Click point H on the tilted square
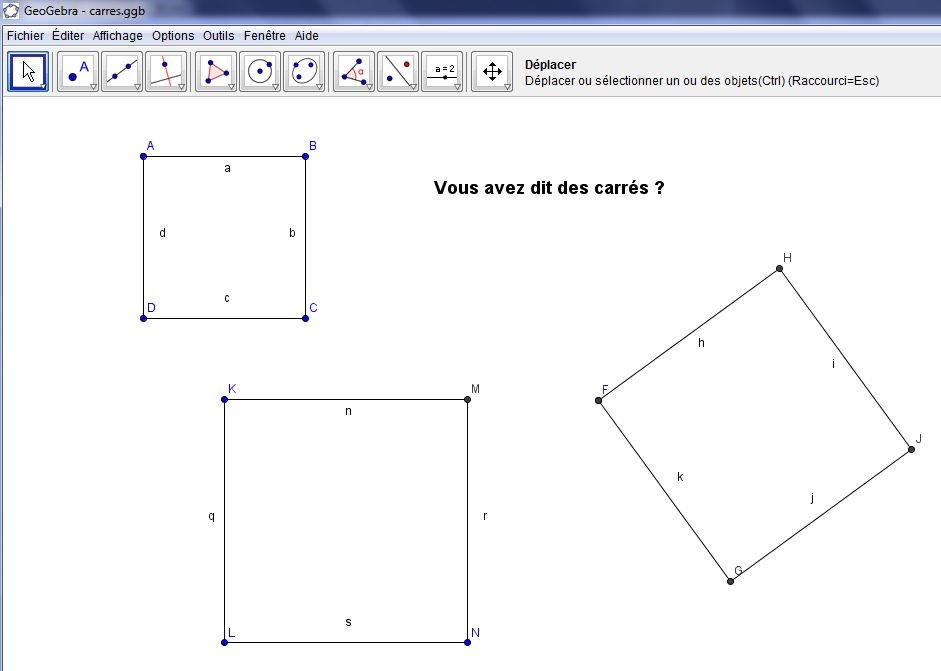941x671 pixels. tap(779, 268)
